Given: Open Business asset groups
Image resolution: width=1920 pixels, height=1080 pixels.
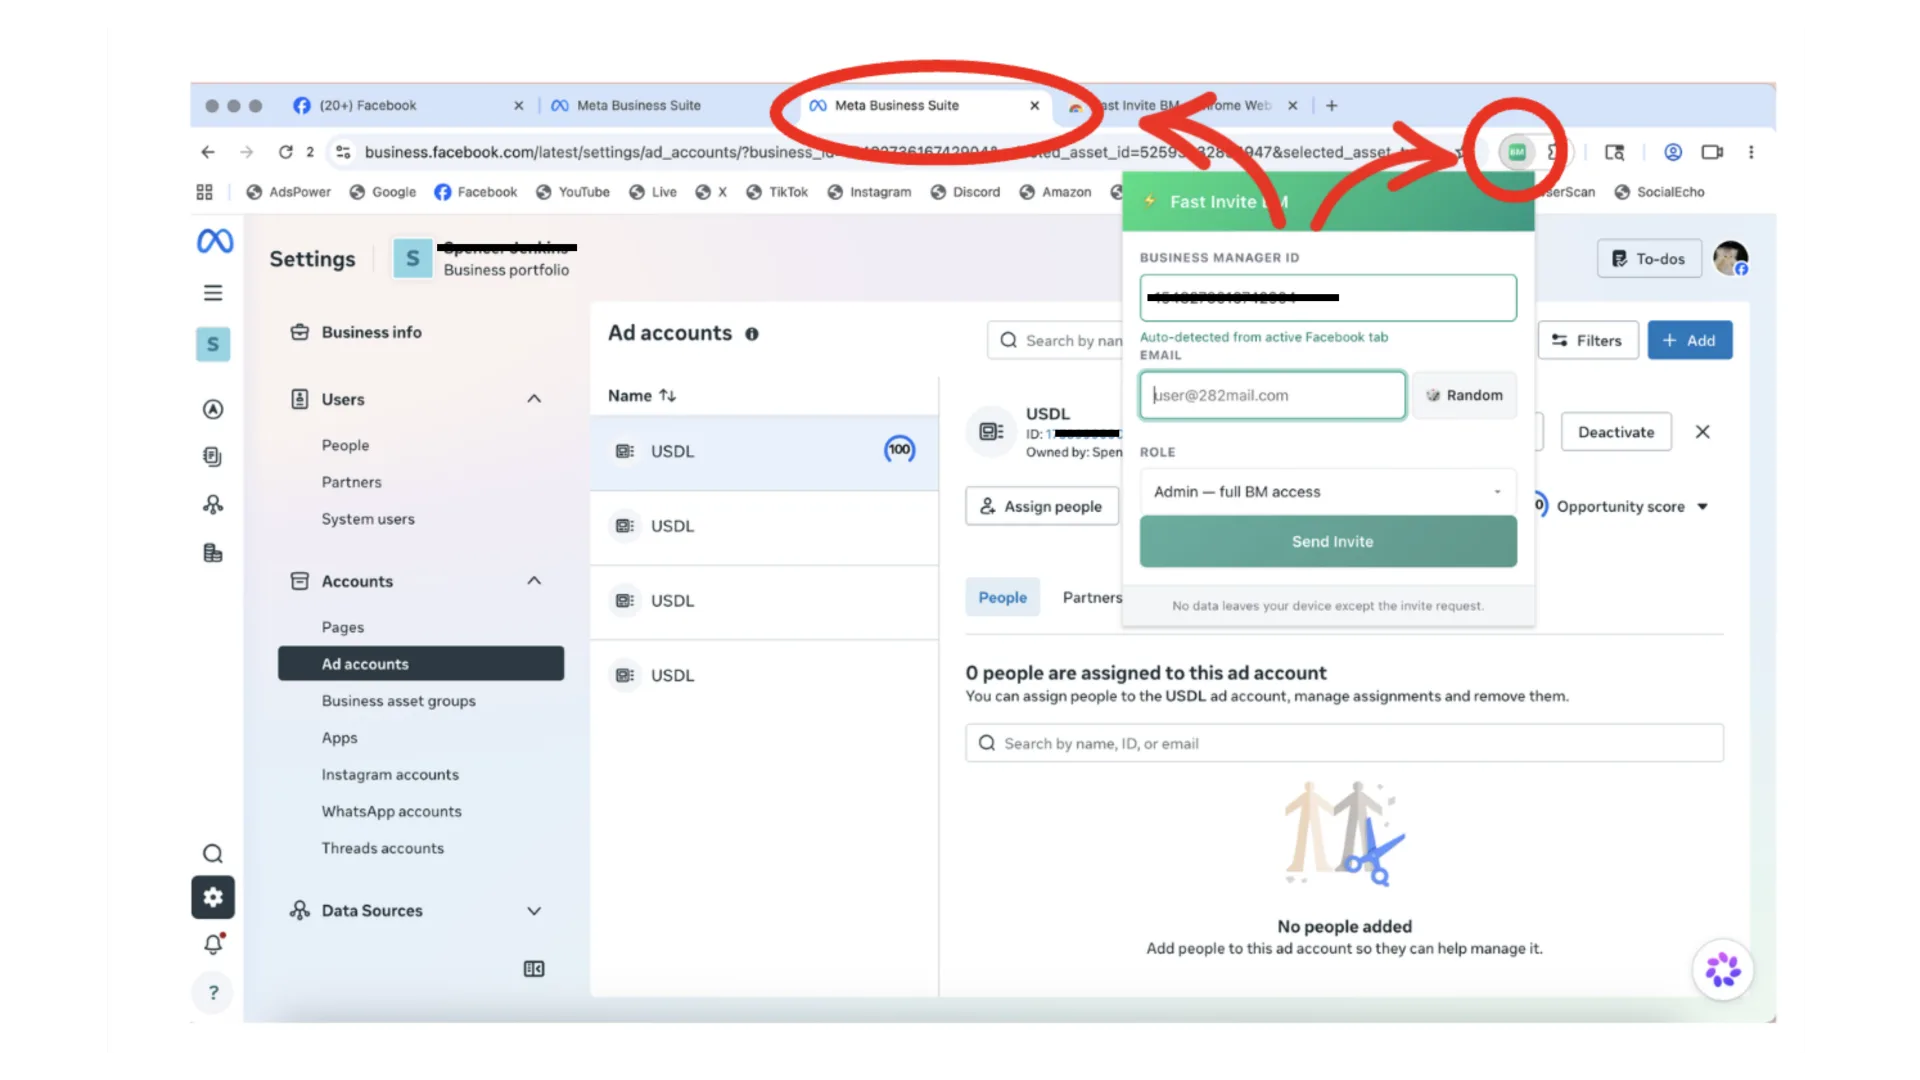Looking at the screenshot, I should pyautogui.click(x=398, y=701).
